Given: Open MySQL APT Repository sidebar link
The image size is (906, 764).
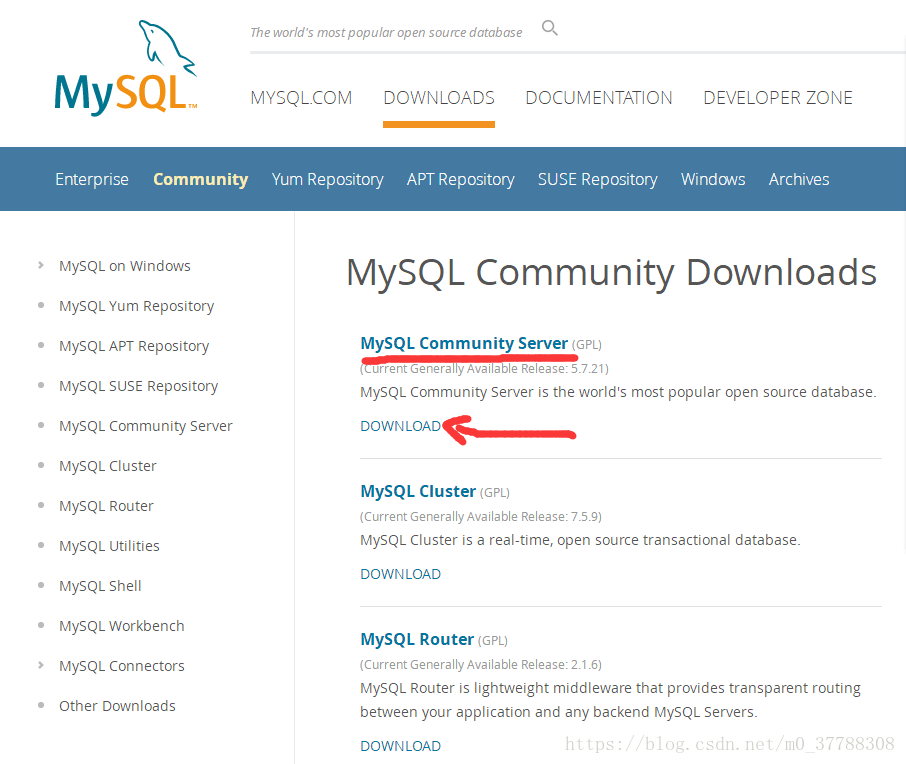Looking at the screenshot, I should point(134,346).
